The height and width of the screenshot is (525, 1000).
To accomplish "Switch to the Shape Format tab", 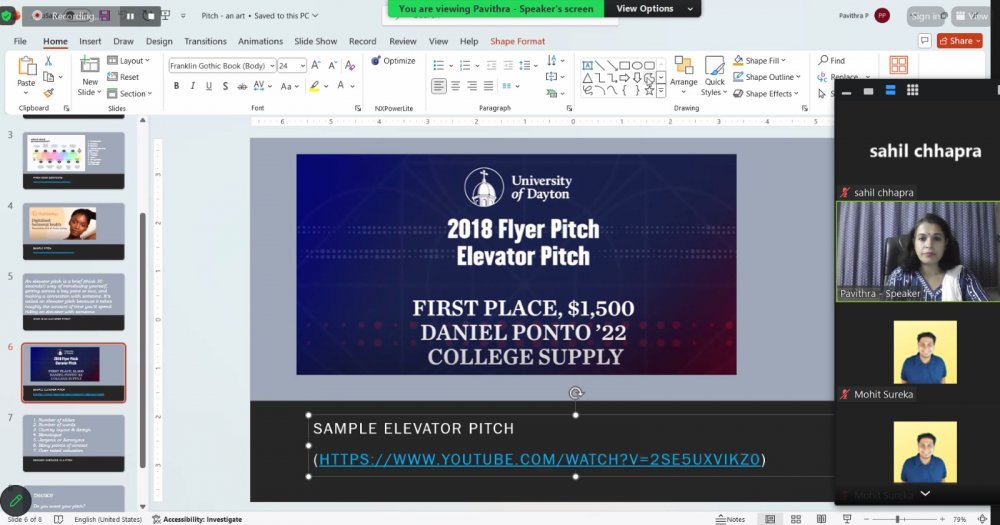I will 517,41.
